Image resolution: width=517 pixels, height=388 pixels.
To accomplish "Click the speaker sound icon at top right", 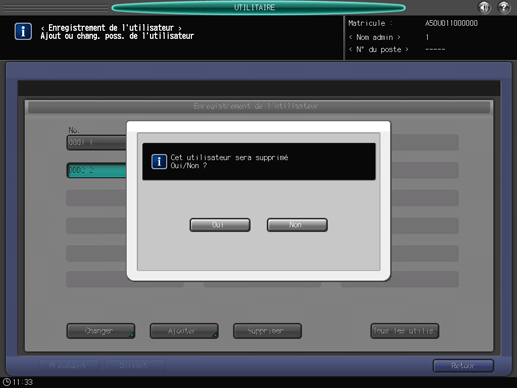I will [484, 7].
